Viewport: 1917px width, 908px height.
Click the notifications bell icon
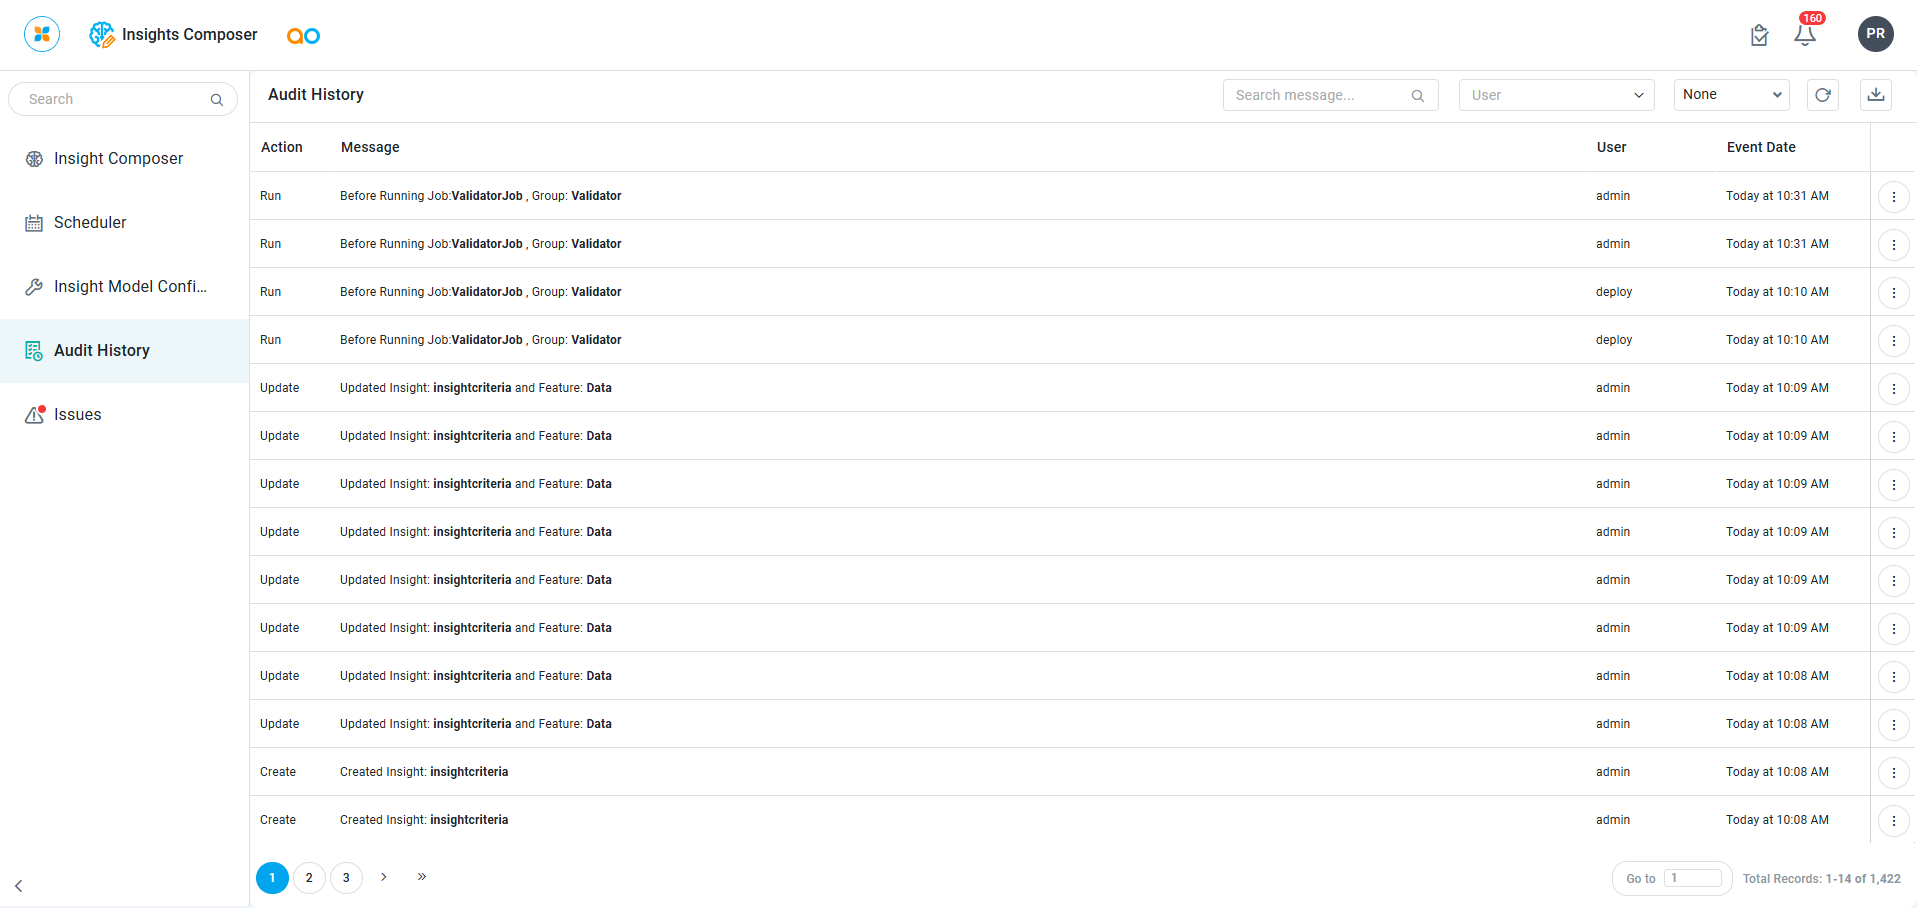(x=1804, y=35)
